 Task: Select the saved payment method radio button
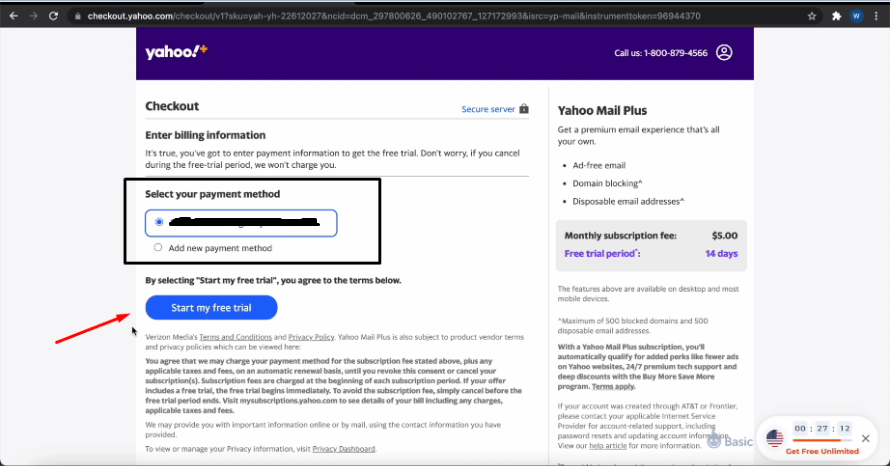[x=159, y=222]
